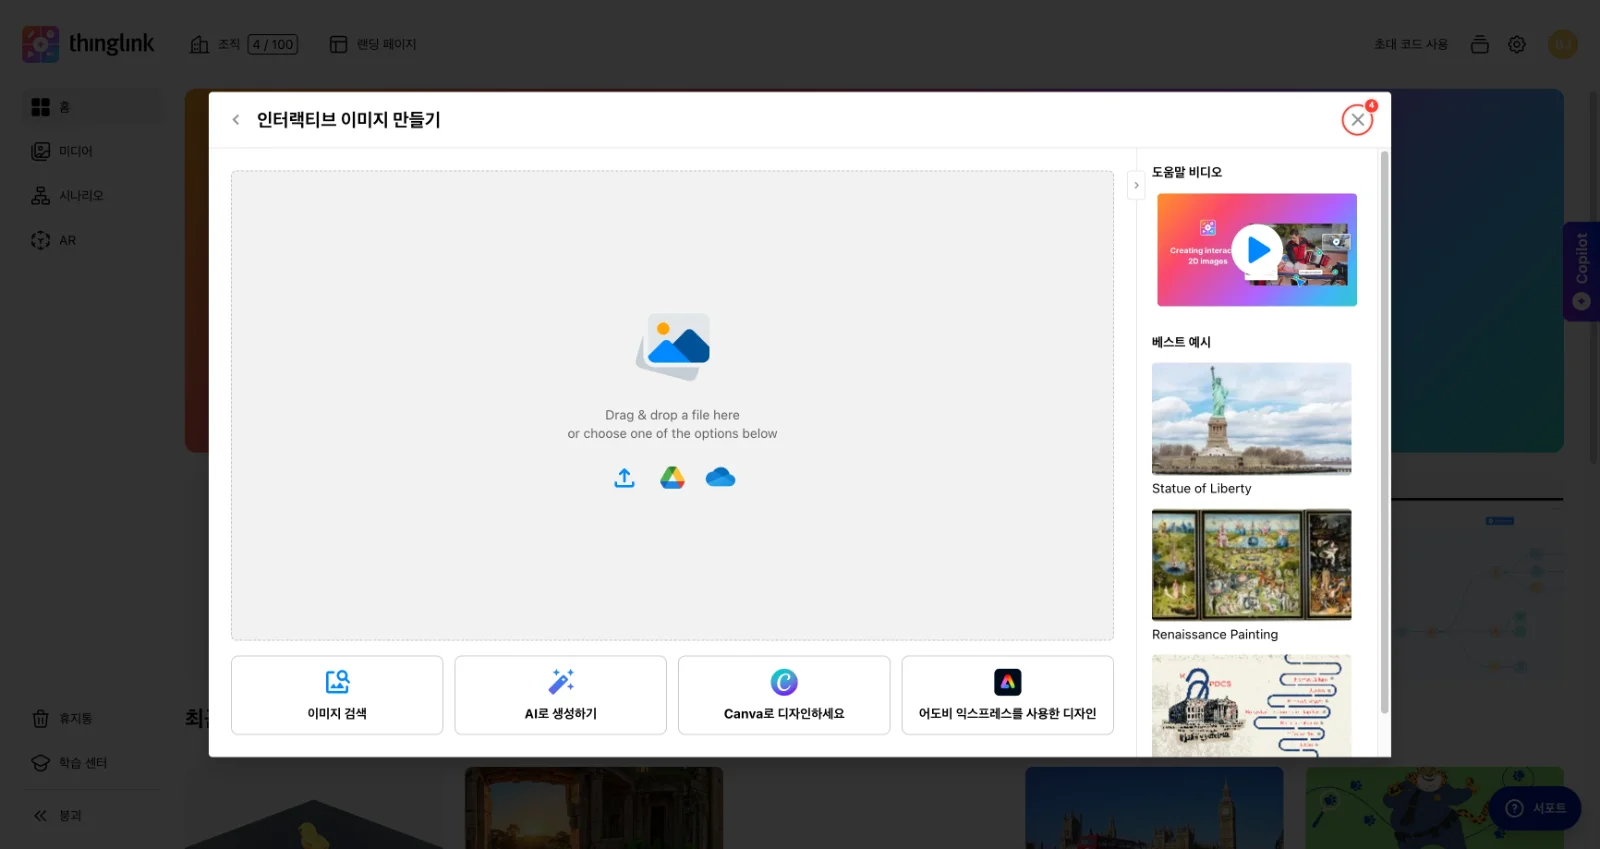Click the 서포트 help button
1600x849 pixels.
tap(1535, 808)
